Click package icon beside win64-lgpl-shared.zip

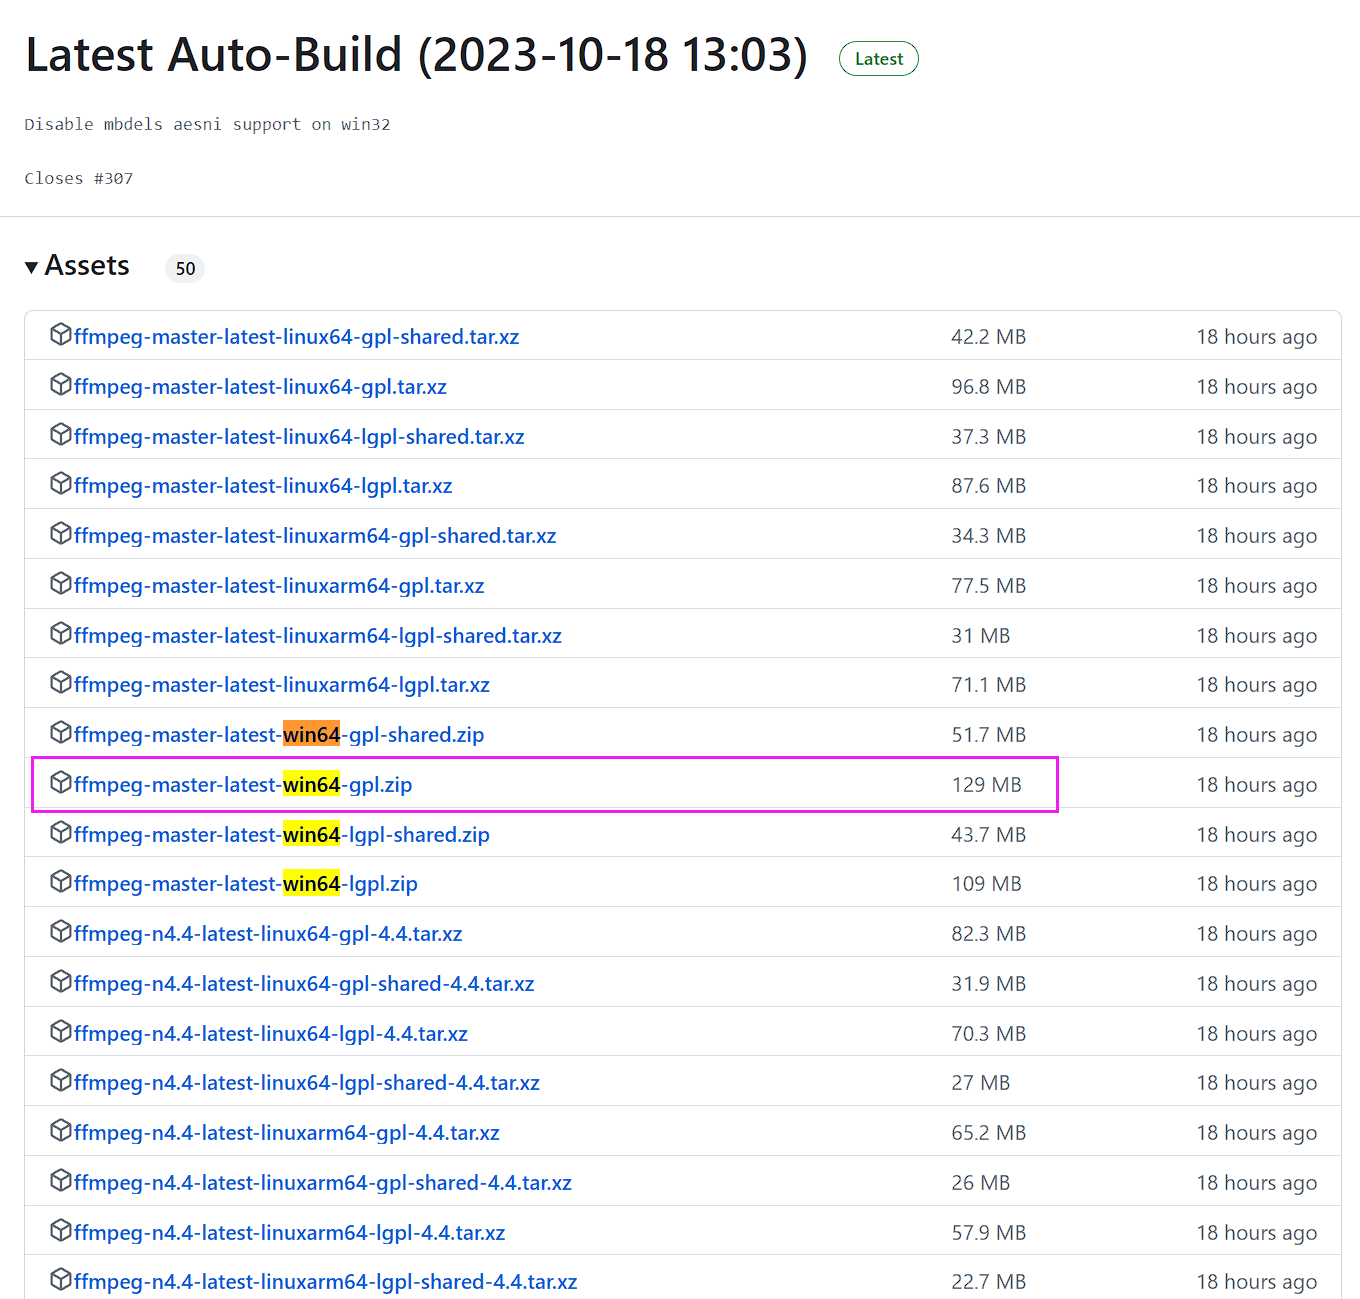pyautogui.click(x=61, y=832)
